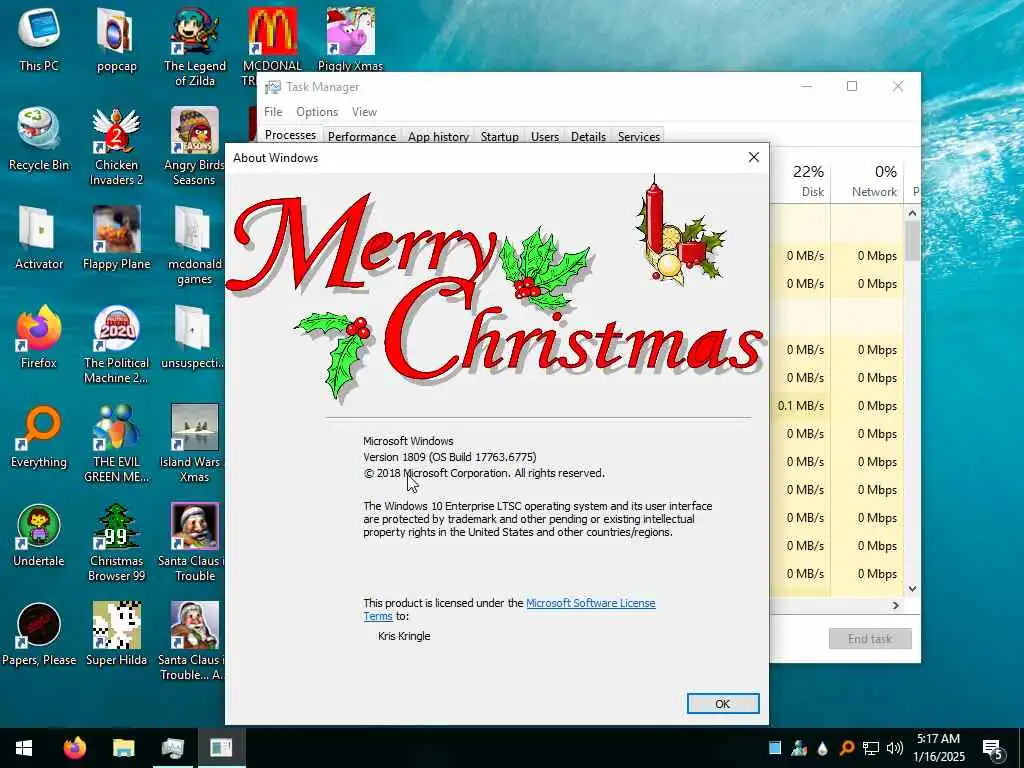Launch Undertale desktop shortcut

click(39, 534)
